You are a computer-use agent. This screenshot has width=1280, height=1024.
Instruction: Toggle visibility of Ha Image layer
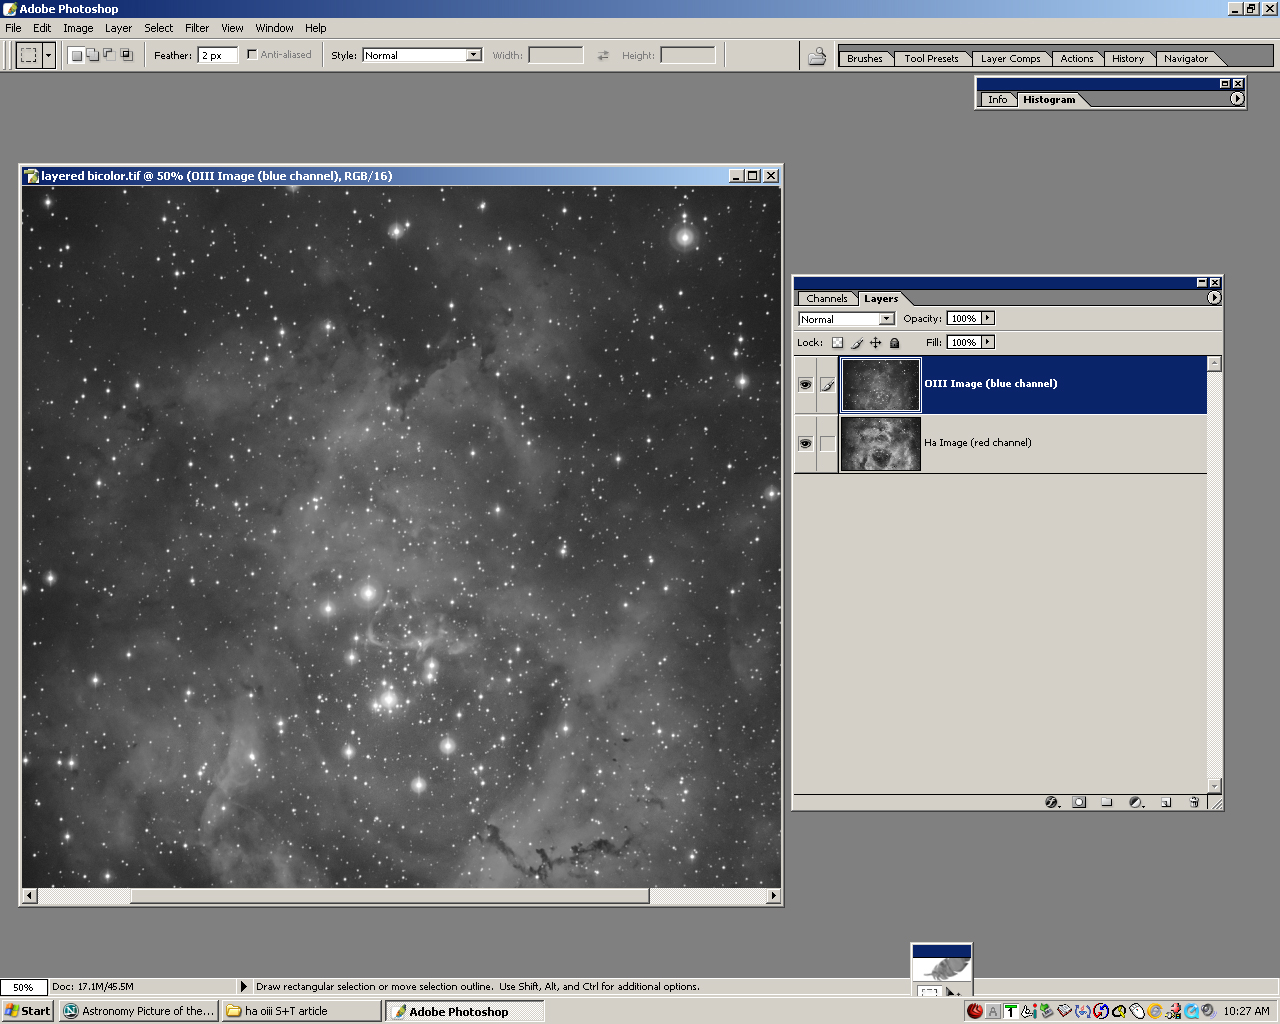805,443
